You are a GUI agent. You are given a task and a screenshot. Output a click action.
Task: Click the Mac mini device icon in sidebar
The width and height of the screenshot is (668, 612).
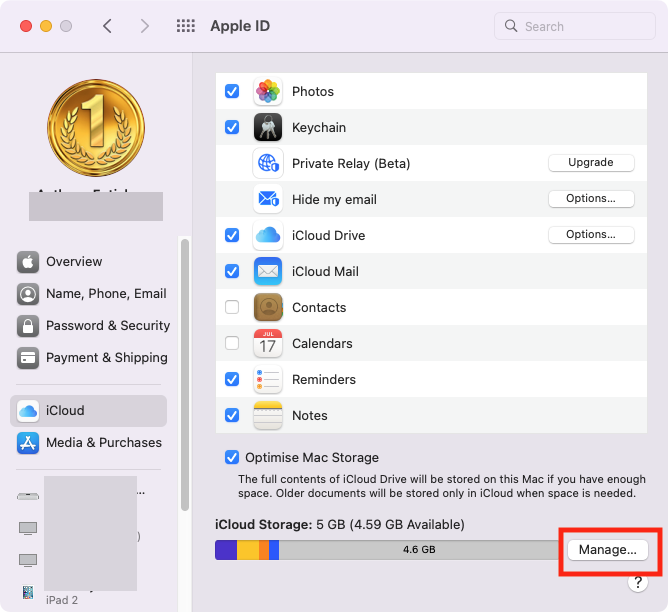28,496
